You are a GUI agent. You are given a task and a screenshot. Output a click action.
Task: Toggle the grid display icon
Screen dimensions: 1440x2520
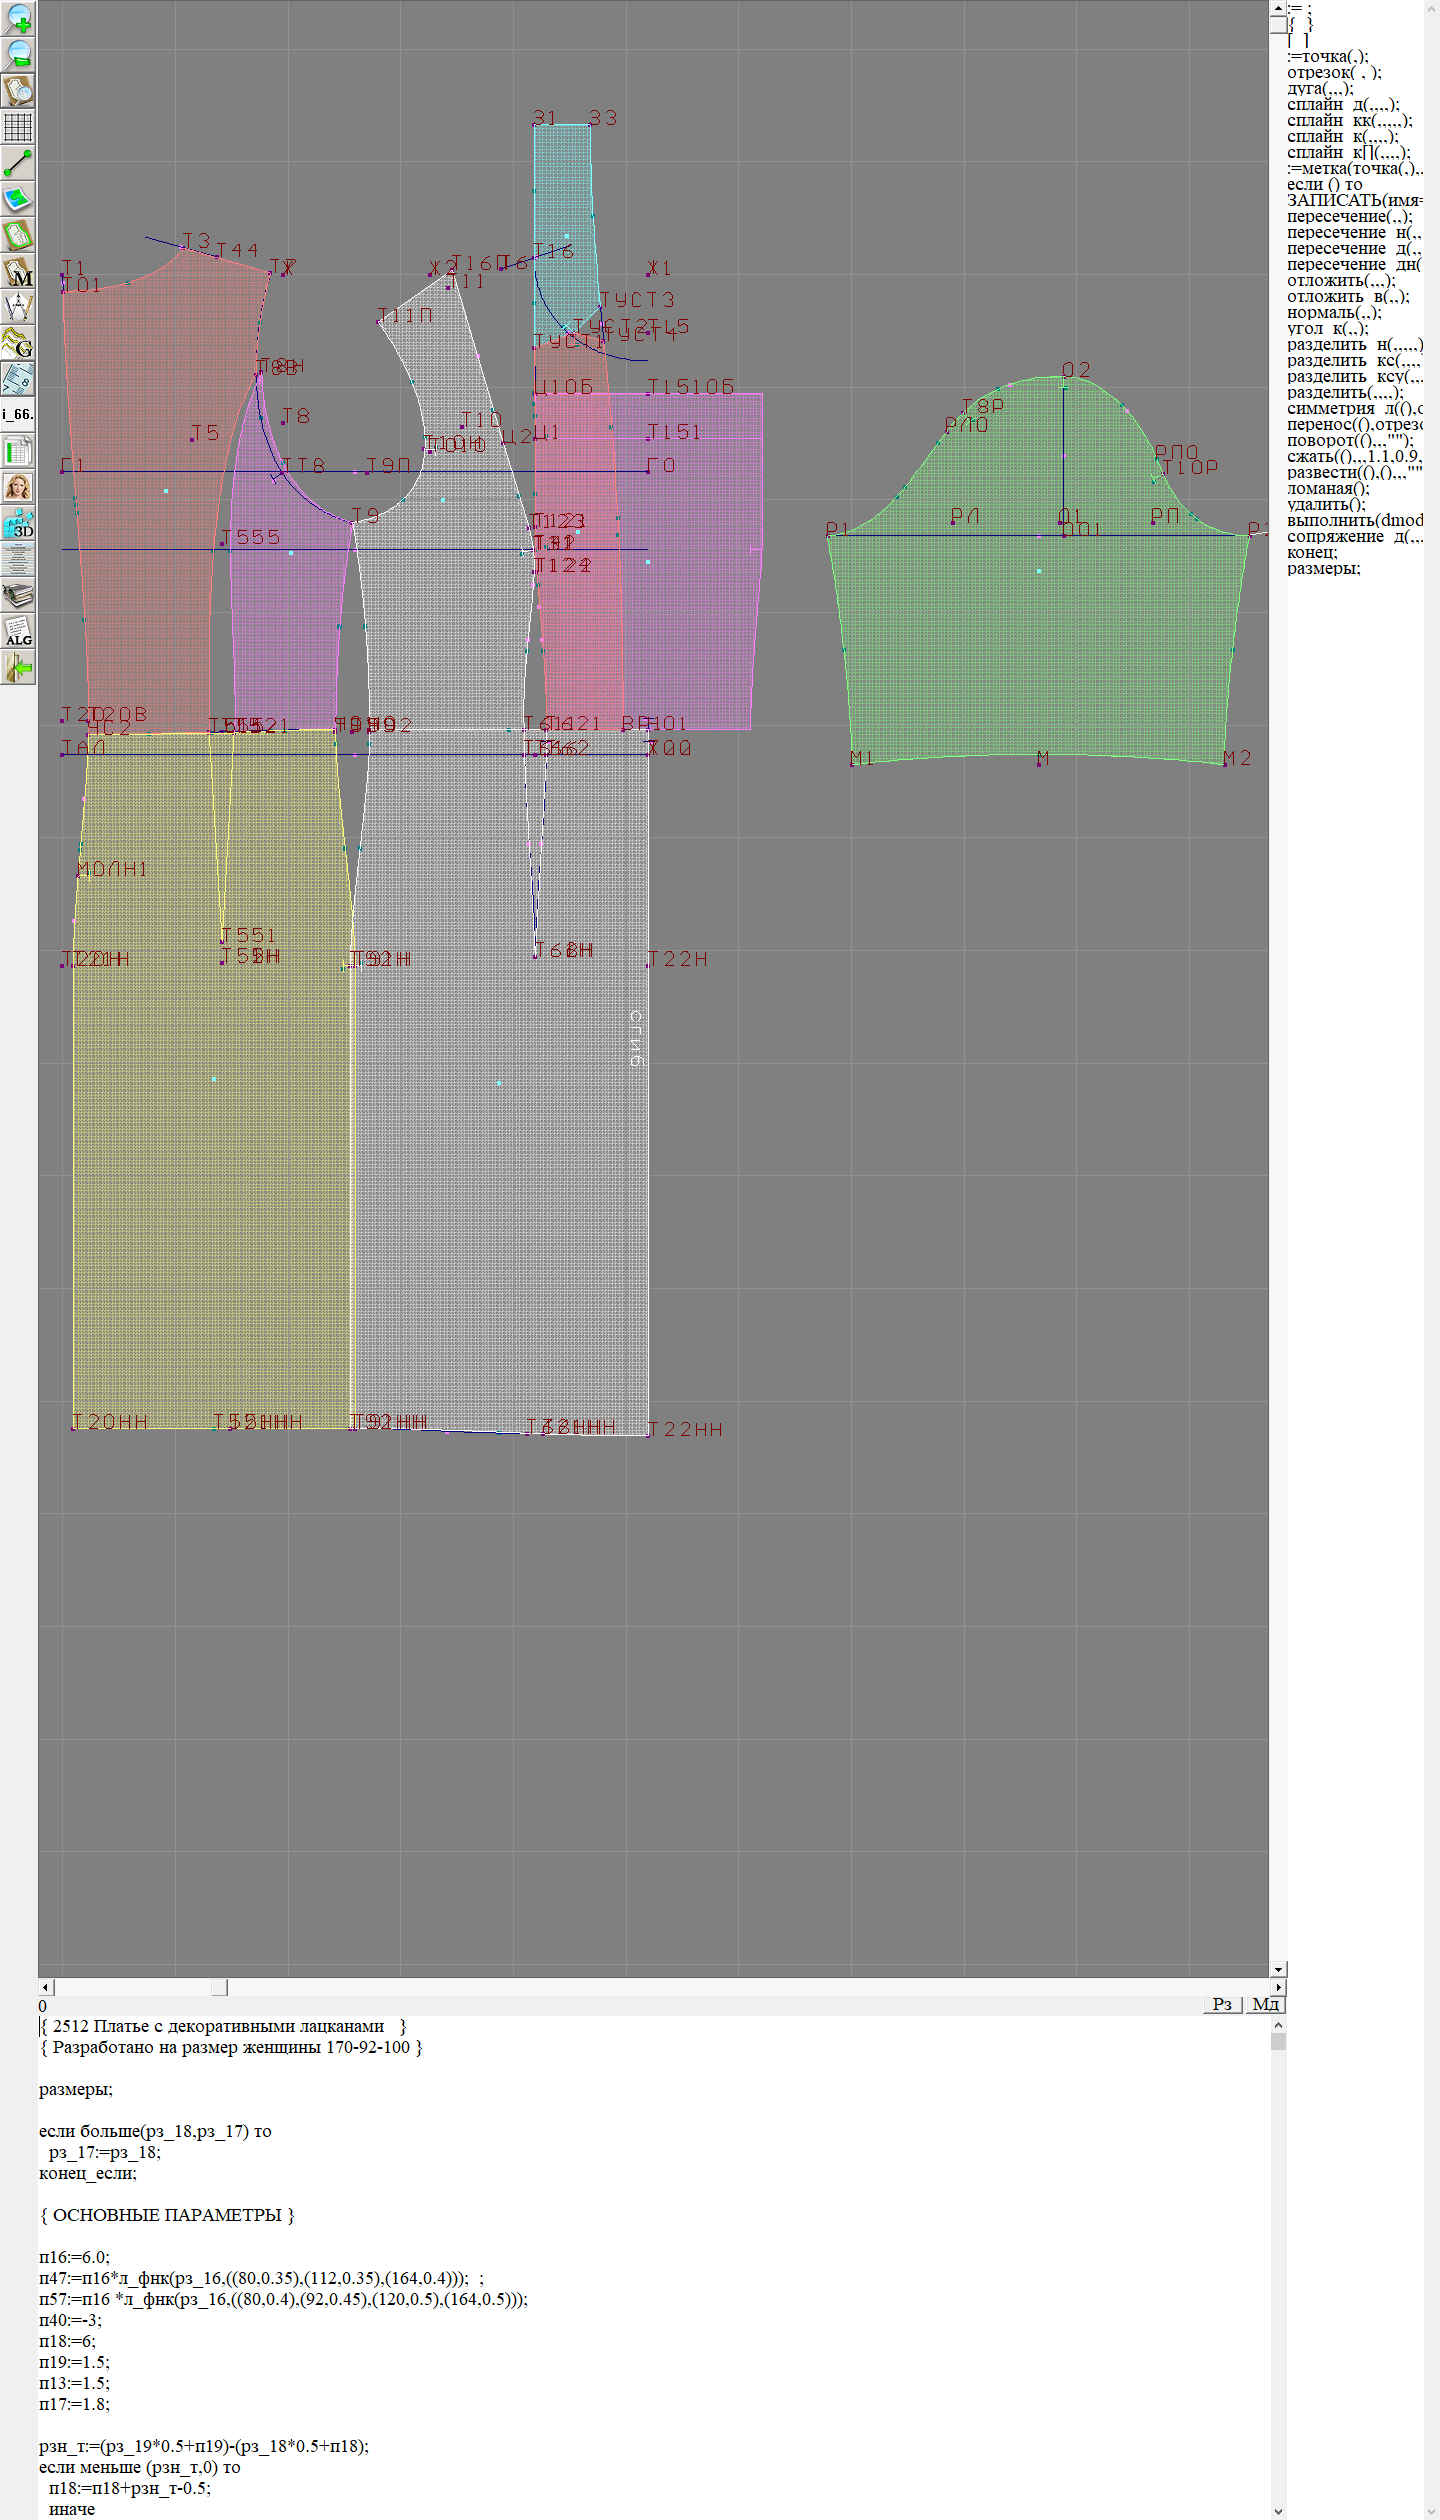point(18,127)
